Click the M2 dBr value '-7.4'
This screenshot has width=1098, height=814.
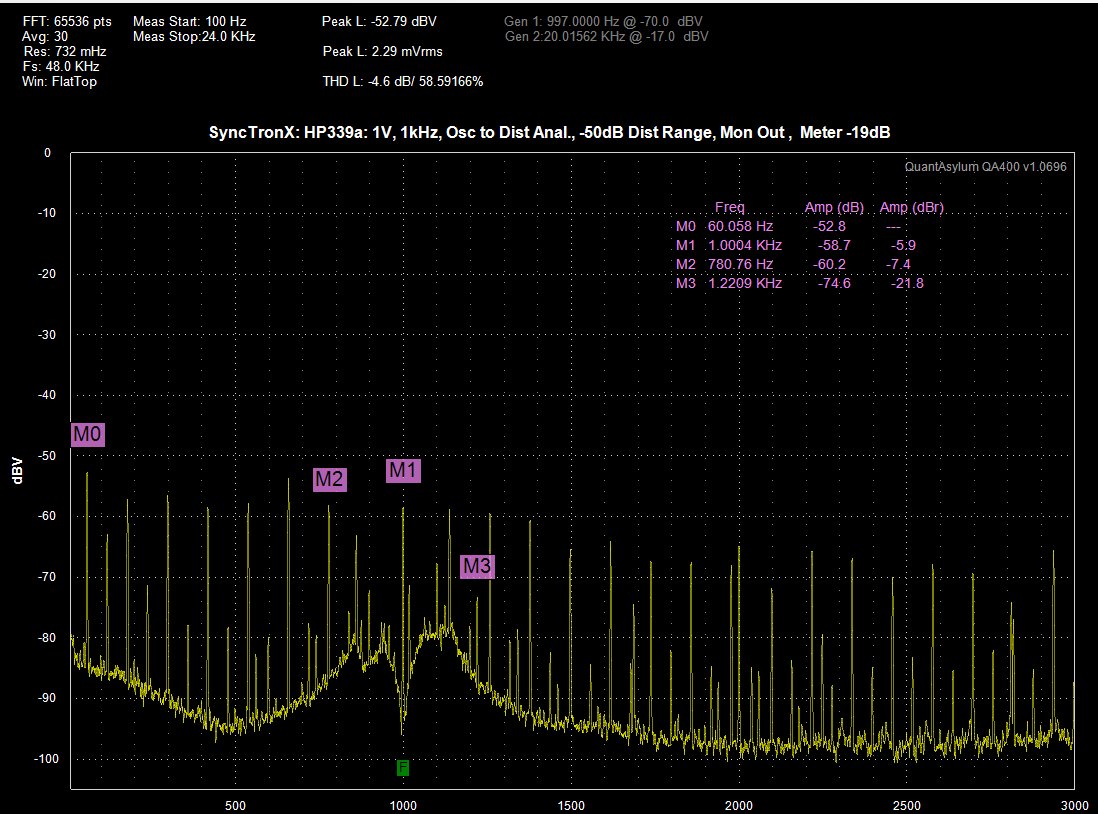click(898, 264)
